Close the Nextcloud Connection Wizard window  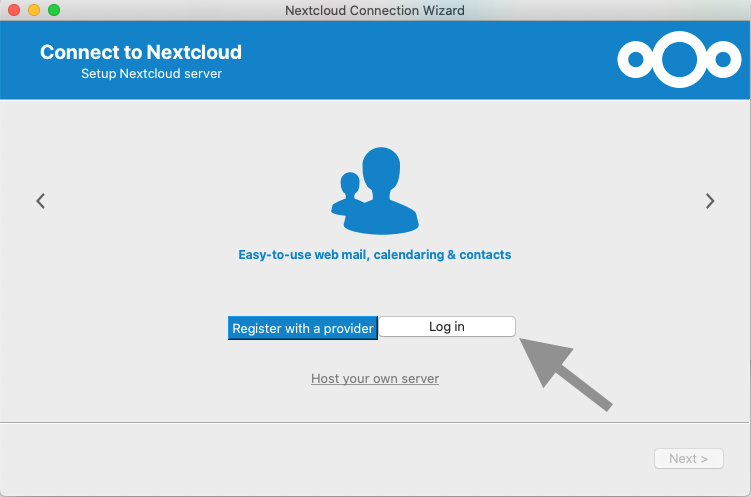pyautogui.click(x=14, y=10)
